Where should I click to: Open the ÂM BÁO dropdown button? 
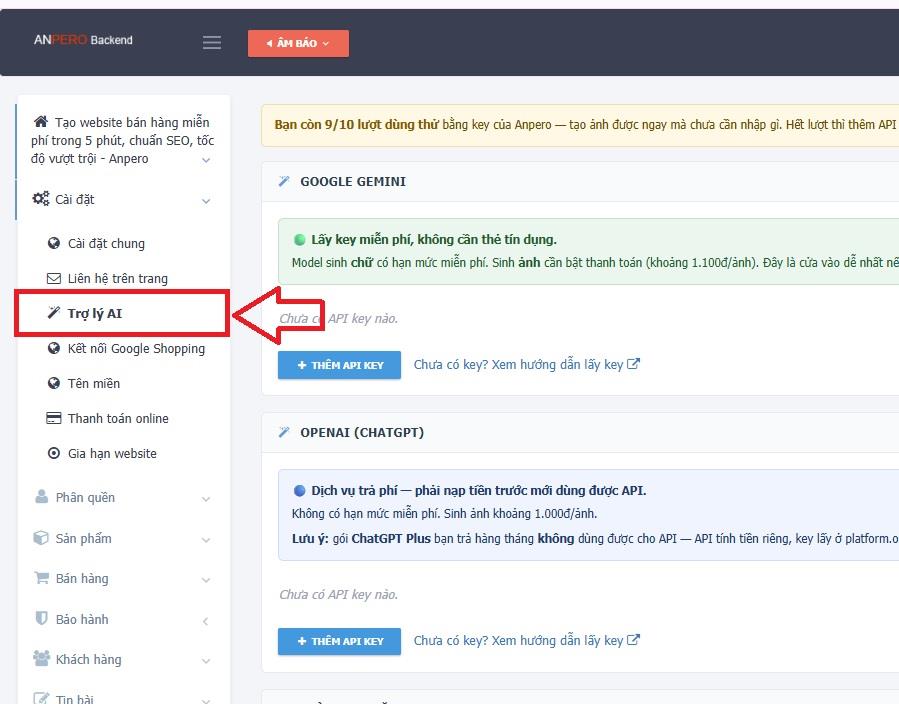pyautogui.click(x=298, y=44)
